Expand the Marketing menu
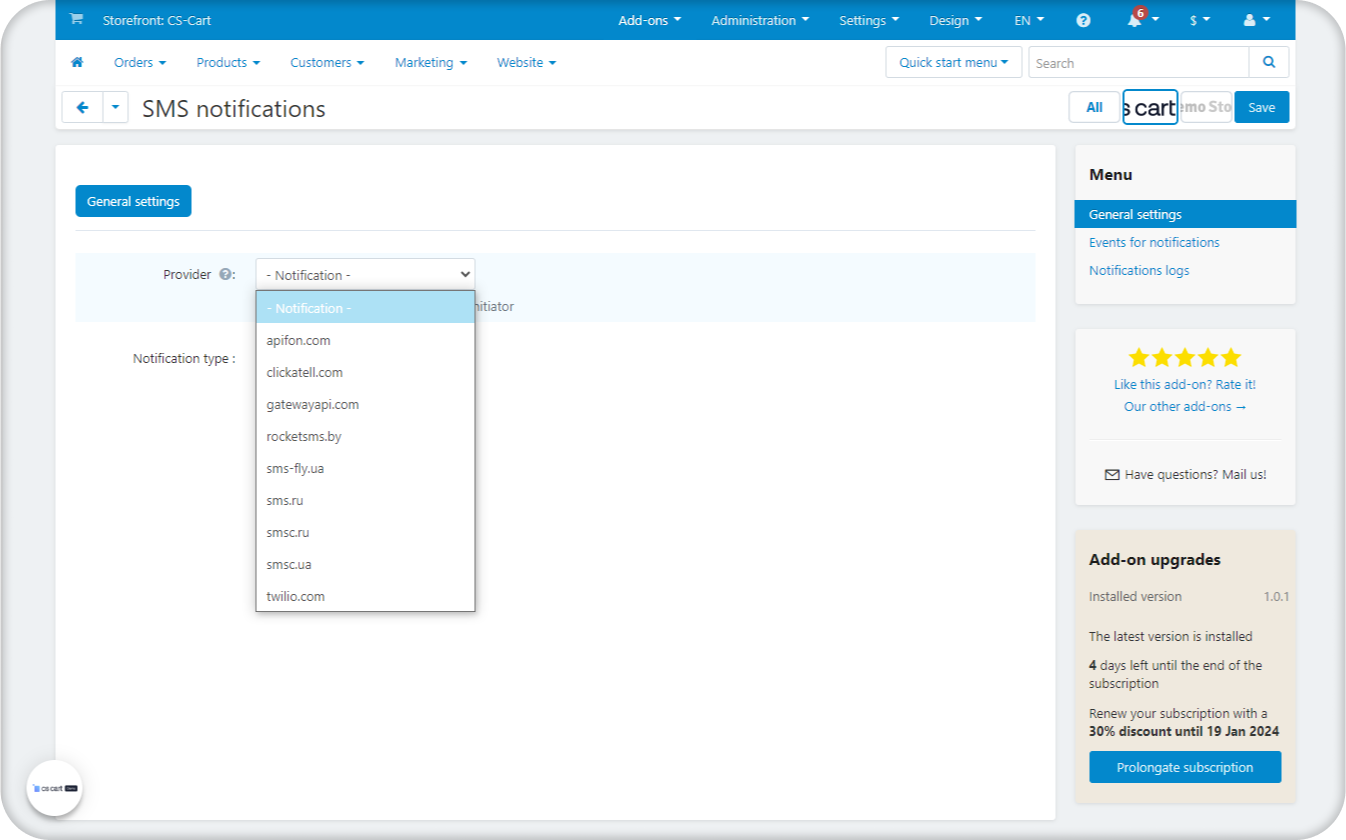 431,62
